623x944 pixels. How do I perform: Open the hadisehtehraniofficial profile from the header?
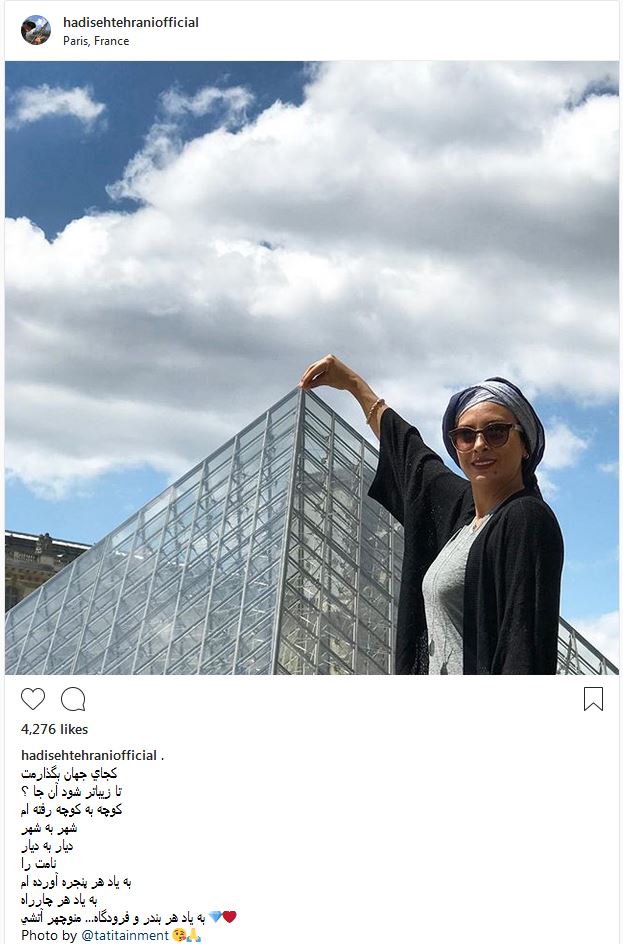tap(131, 22)
